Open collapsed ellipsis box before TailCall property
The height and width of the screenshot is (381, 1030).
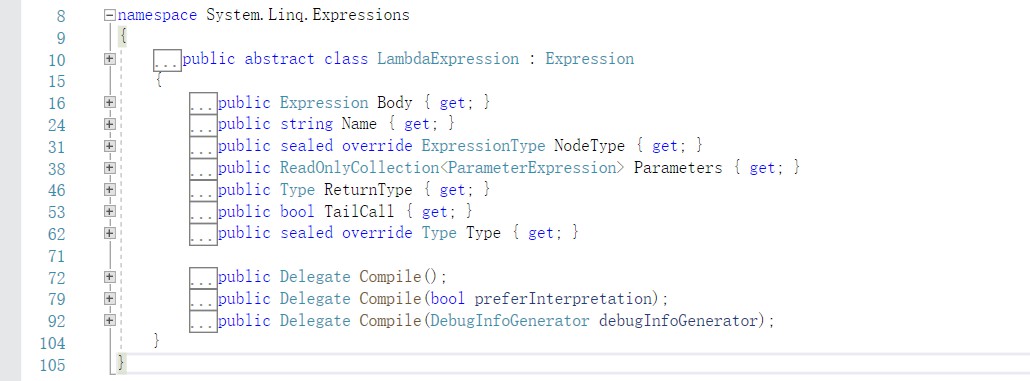203,213
